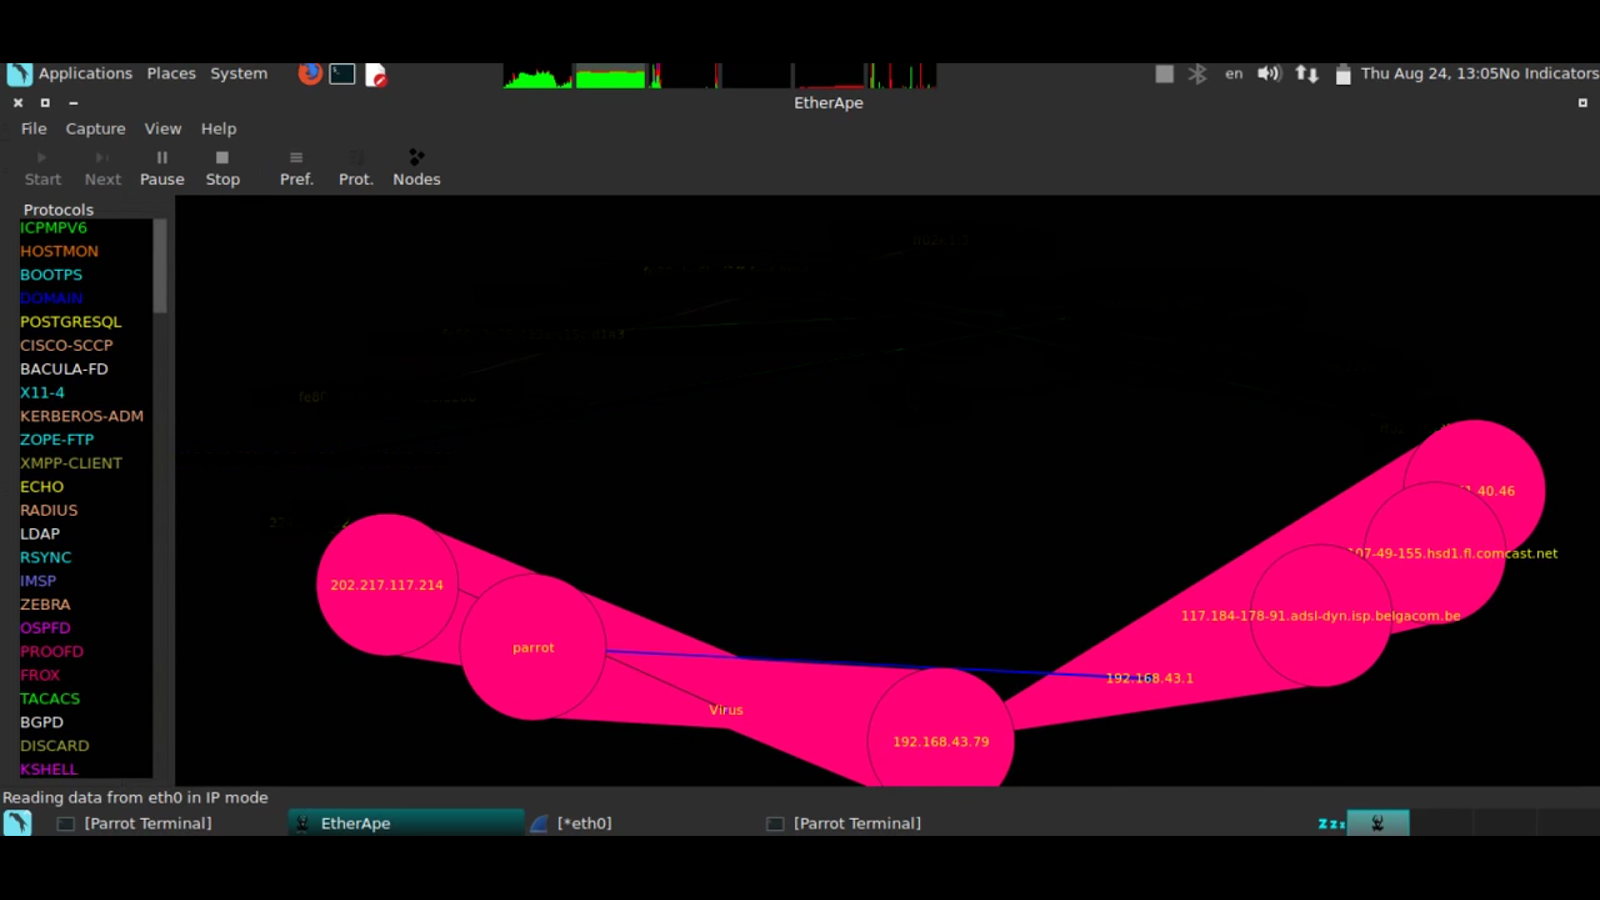Click the en keyboard layout indicator

coord(1234,74)
